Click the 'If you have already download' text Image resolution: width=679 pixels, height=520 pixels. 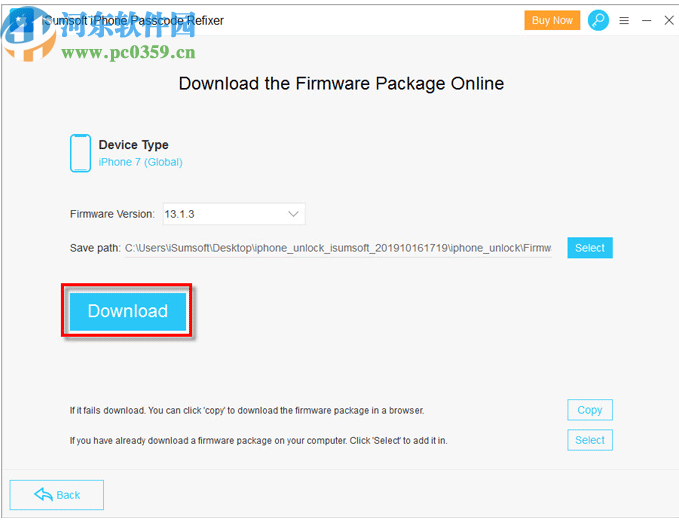click(259, 441)
